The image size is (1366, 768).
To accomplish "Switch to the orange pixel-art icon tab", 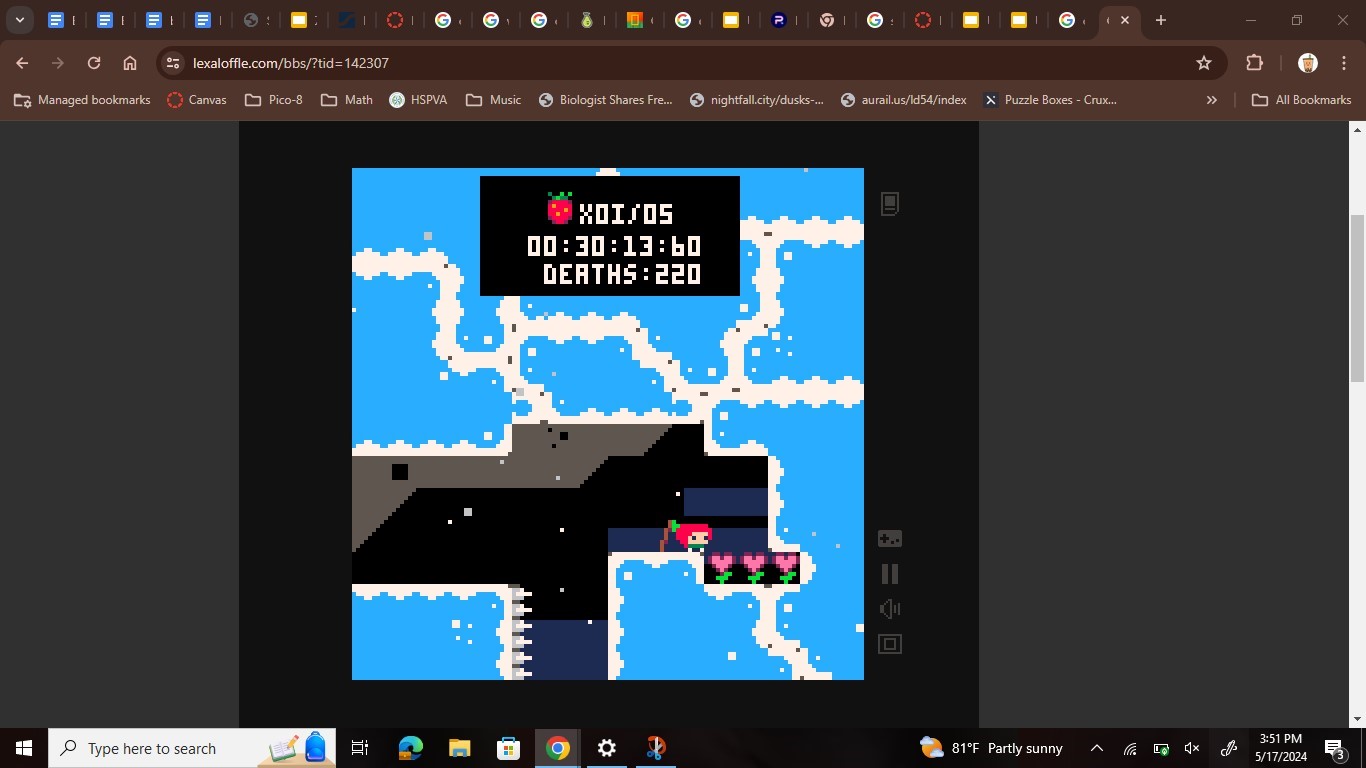I will coord(634,20).
